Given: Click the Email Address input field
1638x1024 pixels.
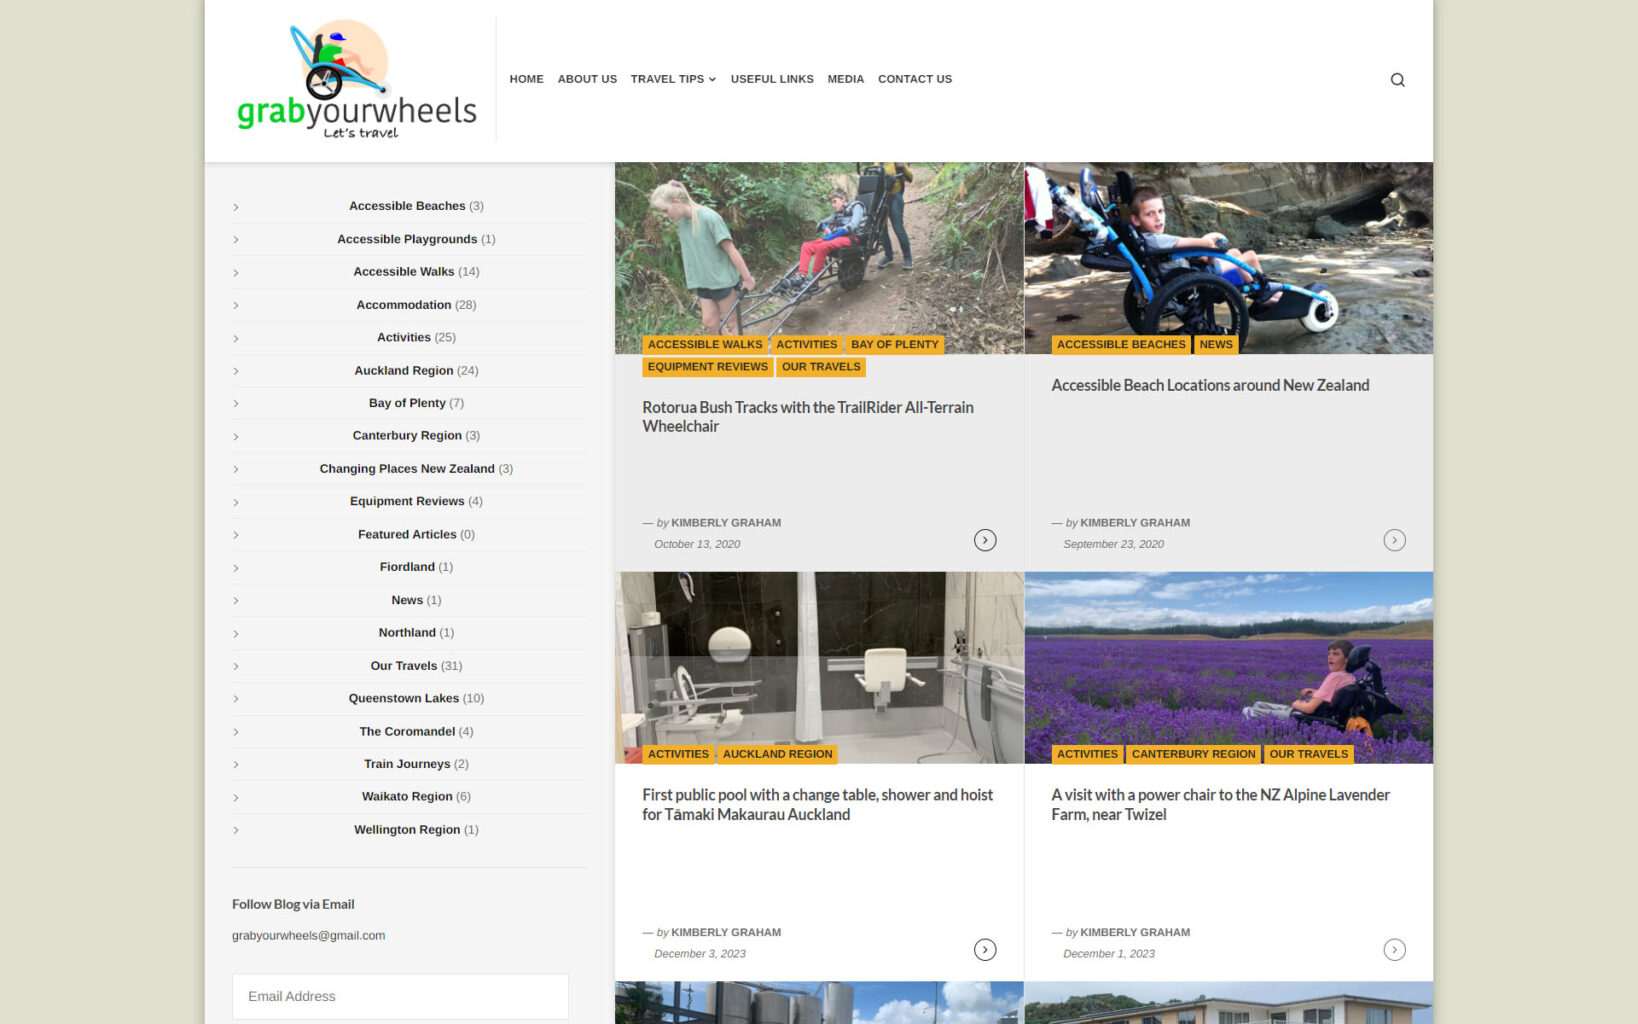Looking at the screenshot, I should (400, 996).
